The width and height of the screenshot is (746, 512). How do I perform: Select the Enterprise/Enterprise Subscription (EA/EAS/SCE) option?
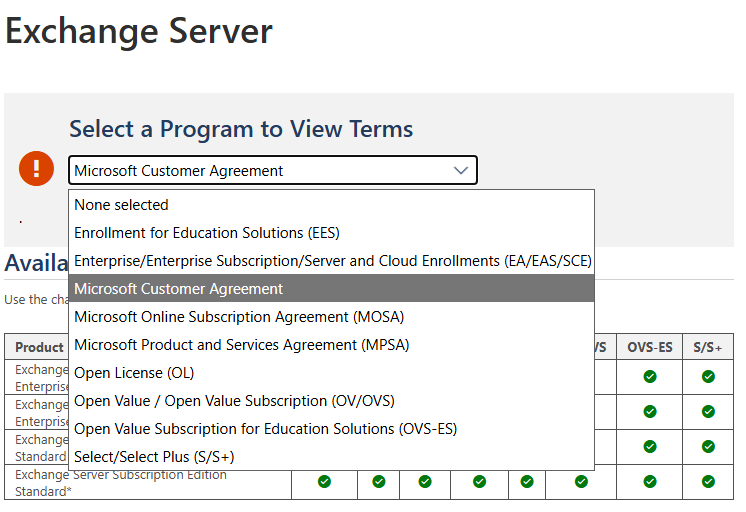(x=331, y=261)
